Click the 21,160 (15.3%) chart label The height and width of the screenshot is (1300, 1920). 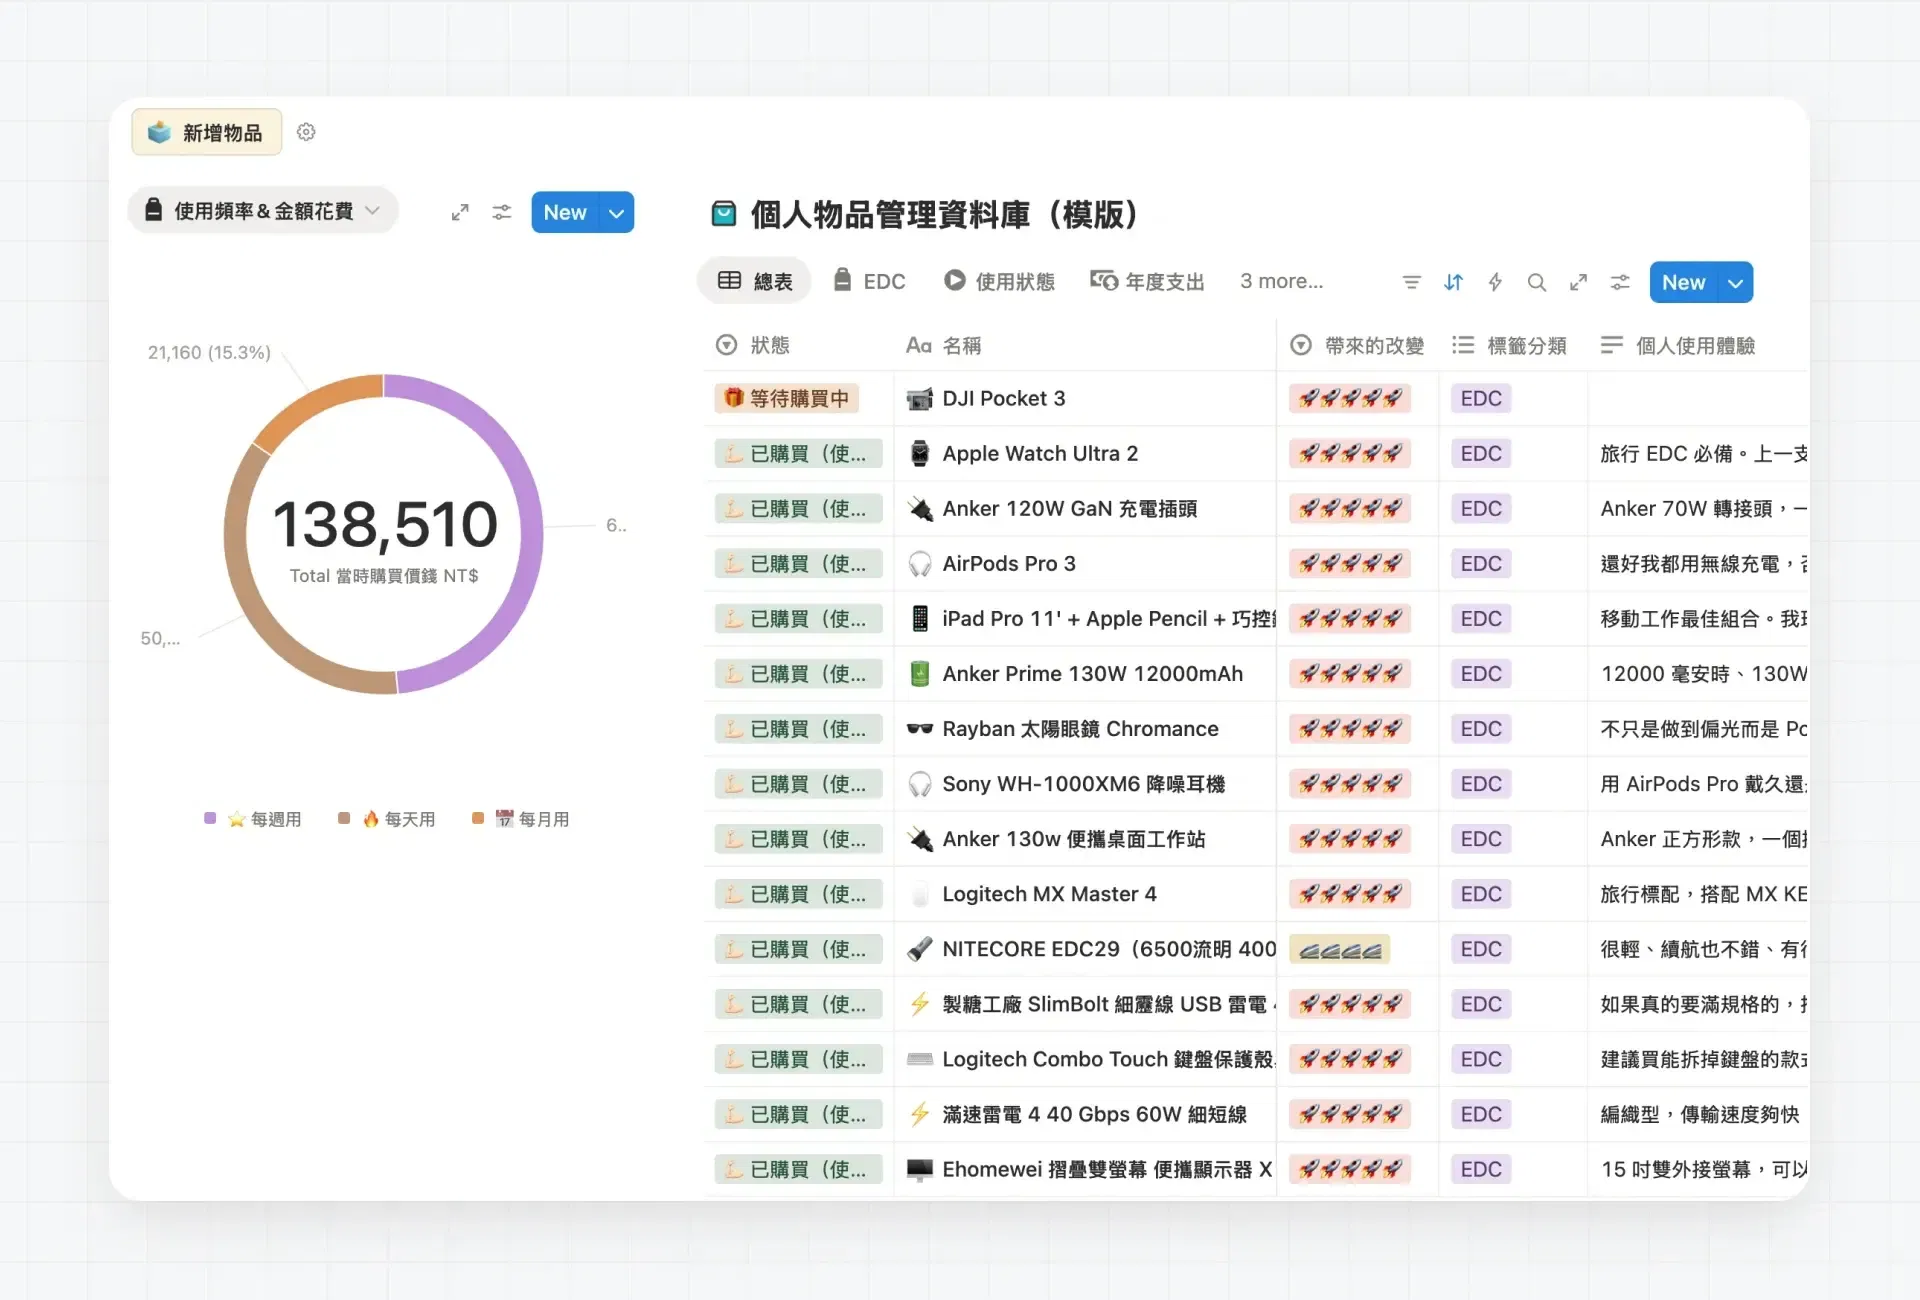[209, 352]
